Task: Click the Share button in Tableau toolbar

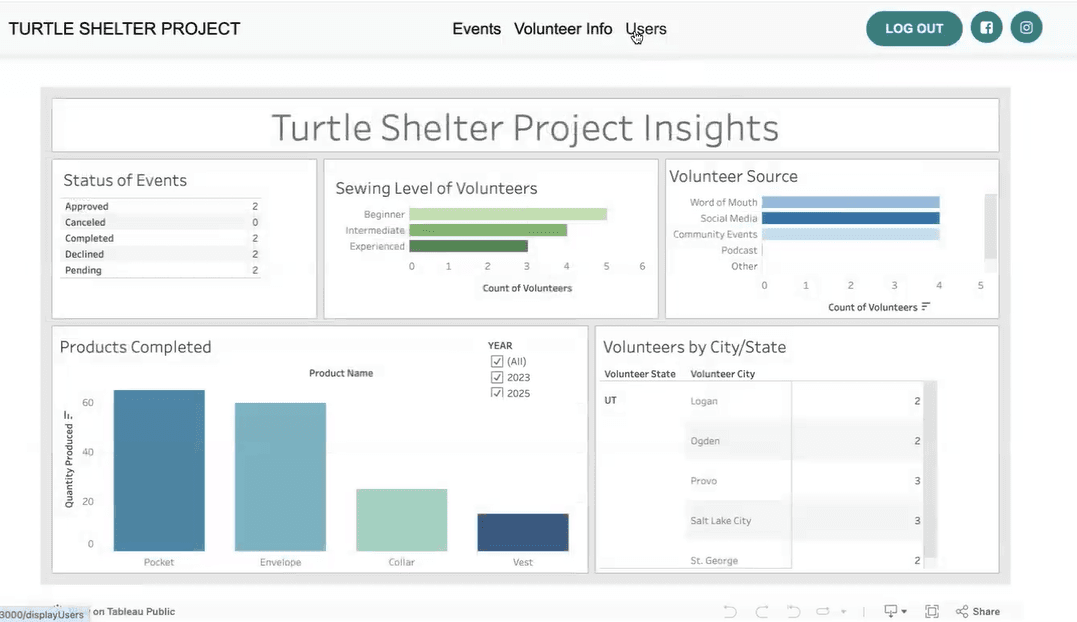Action: coord(977,611)
